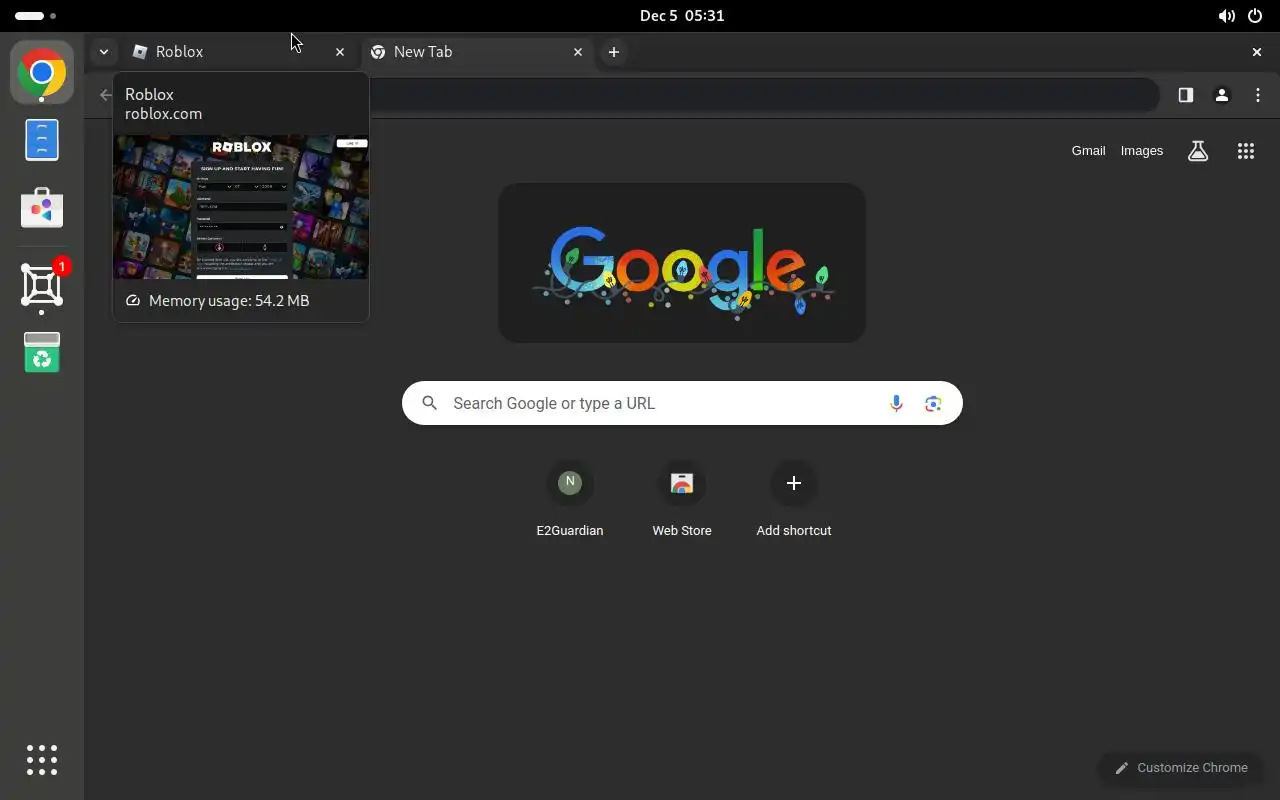This screenshot has width=1280, height=800.
Task: Click the Activities pill in the top bar
Action: pos(36,16)
